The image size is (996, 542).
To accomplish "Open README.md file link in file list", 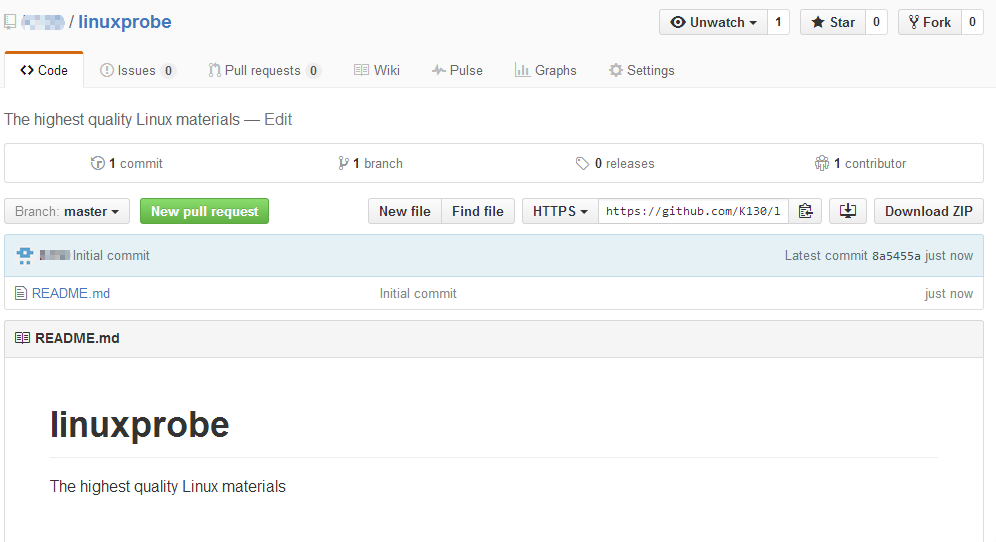I will tap(71, 294).
